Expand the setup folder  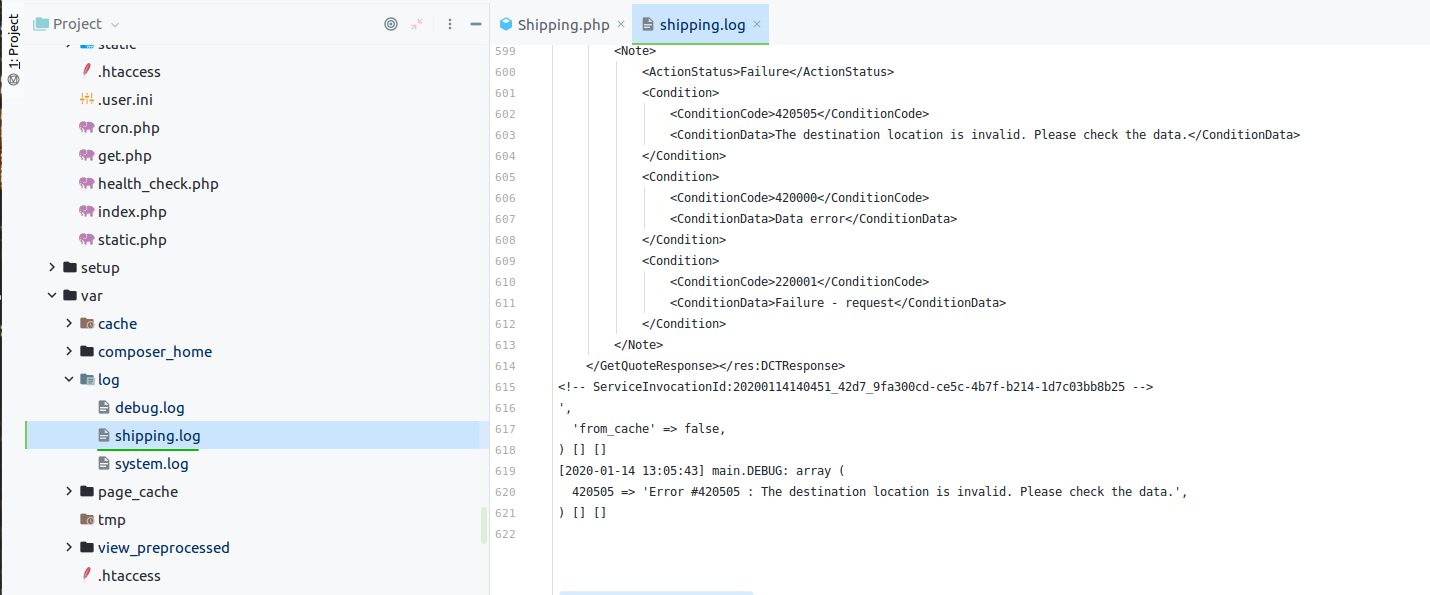click(x=52, y=267)
